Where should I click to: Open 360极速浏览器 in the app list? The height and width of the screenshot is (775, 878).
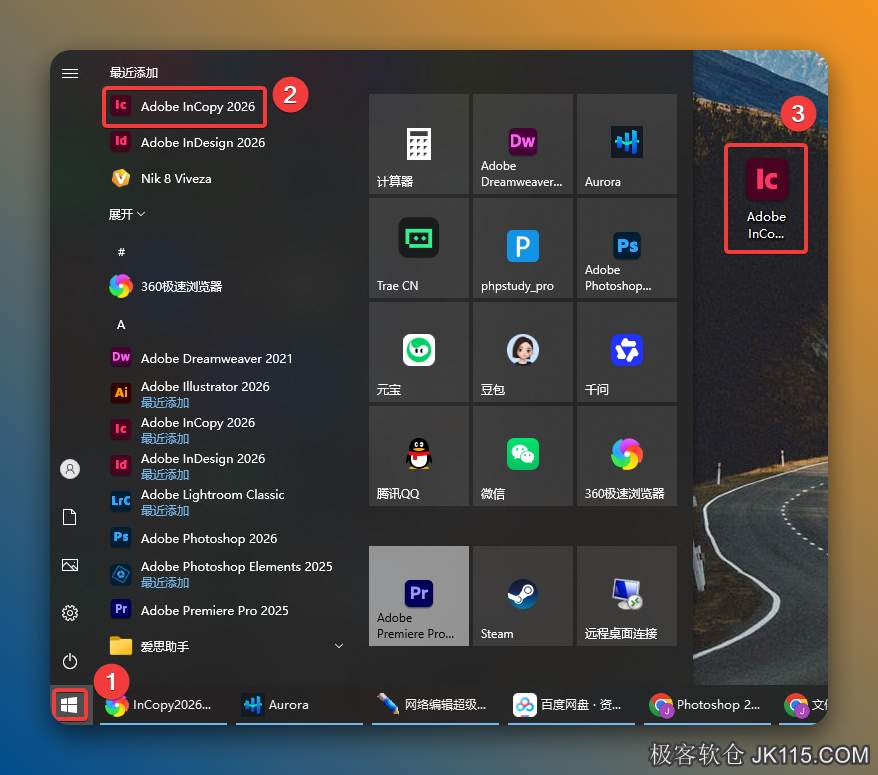point(224,286)
